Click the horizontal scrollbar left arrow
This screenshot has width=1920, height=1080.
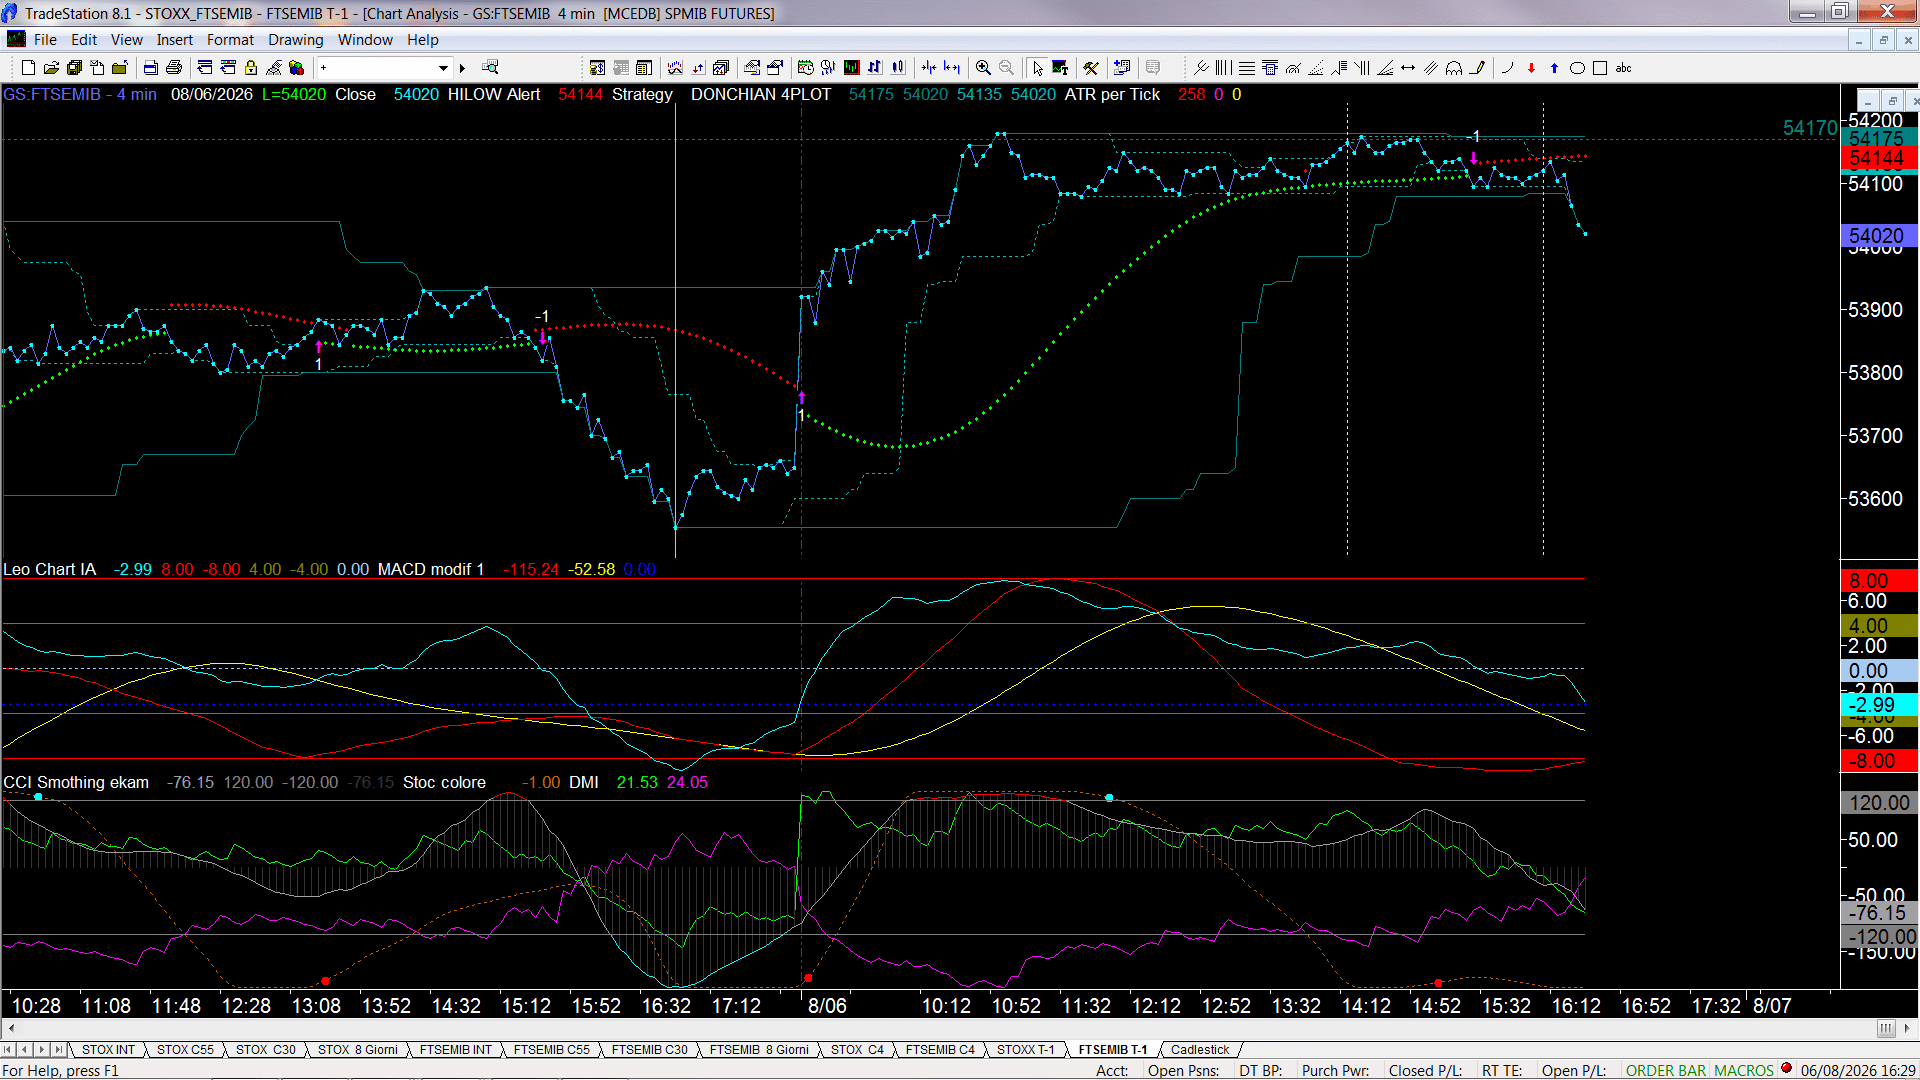click(x=11, y=1028)
